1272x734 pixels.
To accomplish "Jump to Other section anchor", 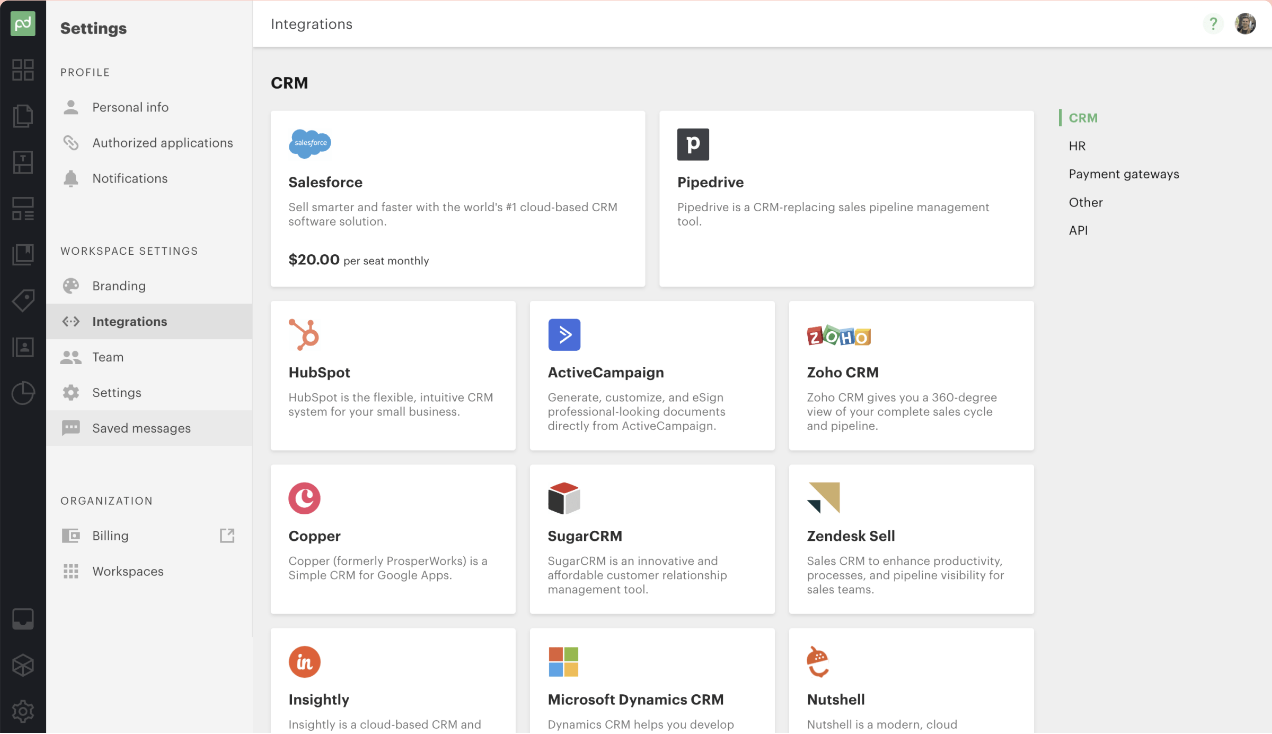I will 1086,202.
